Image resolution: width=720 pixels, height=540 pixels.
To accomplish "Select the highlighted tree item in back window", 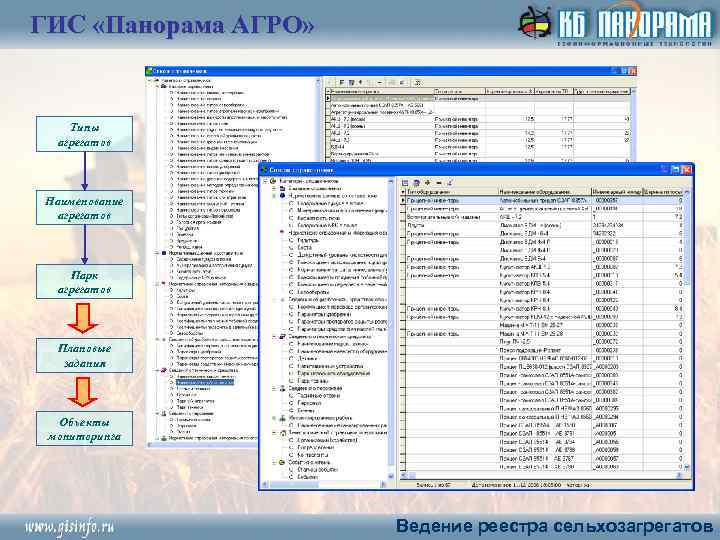I will coord(205,382).
